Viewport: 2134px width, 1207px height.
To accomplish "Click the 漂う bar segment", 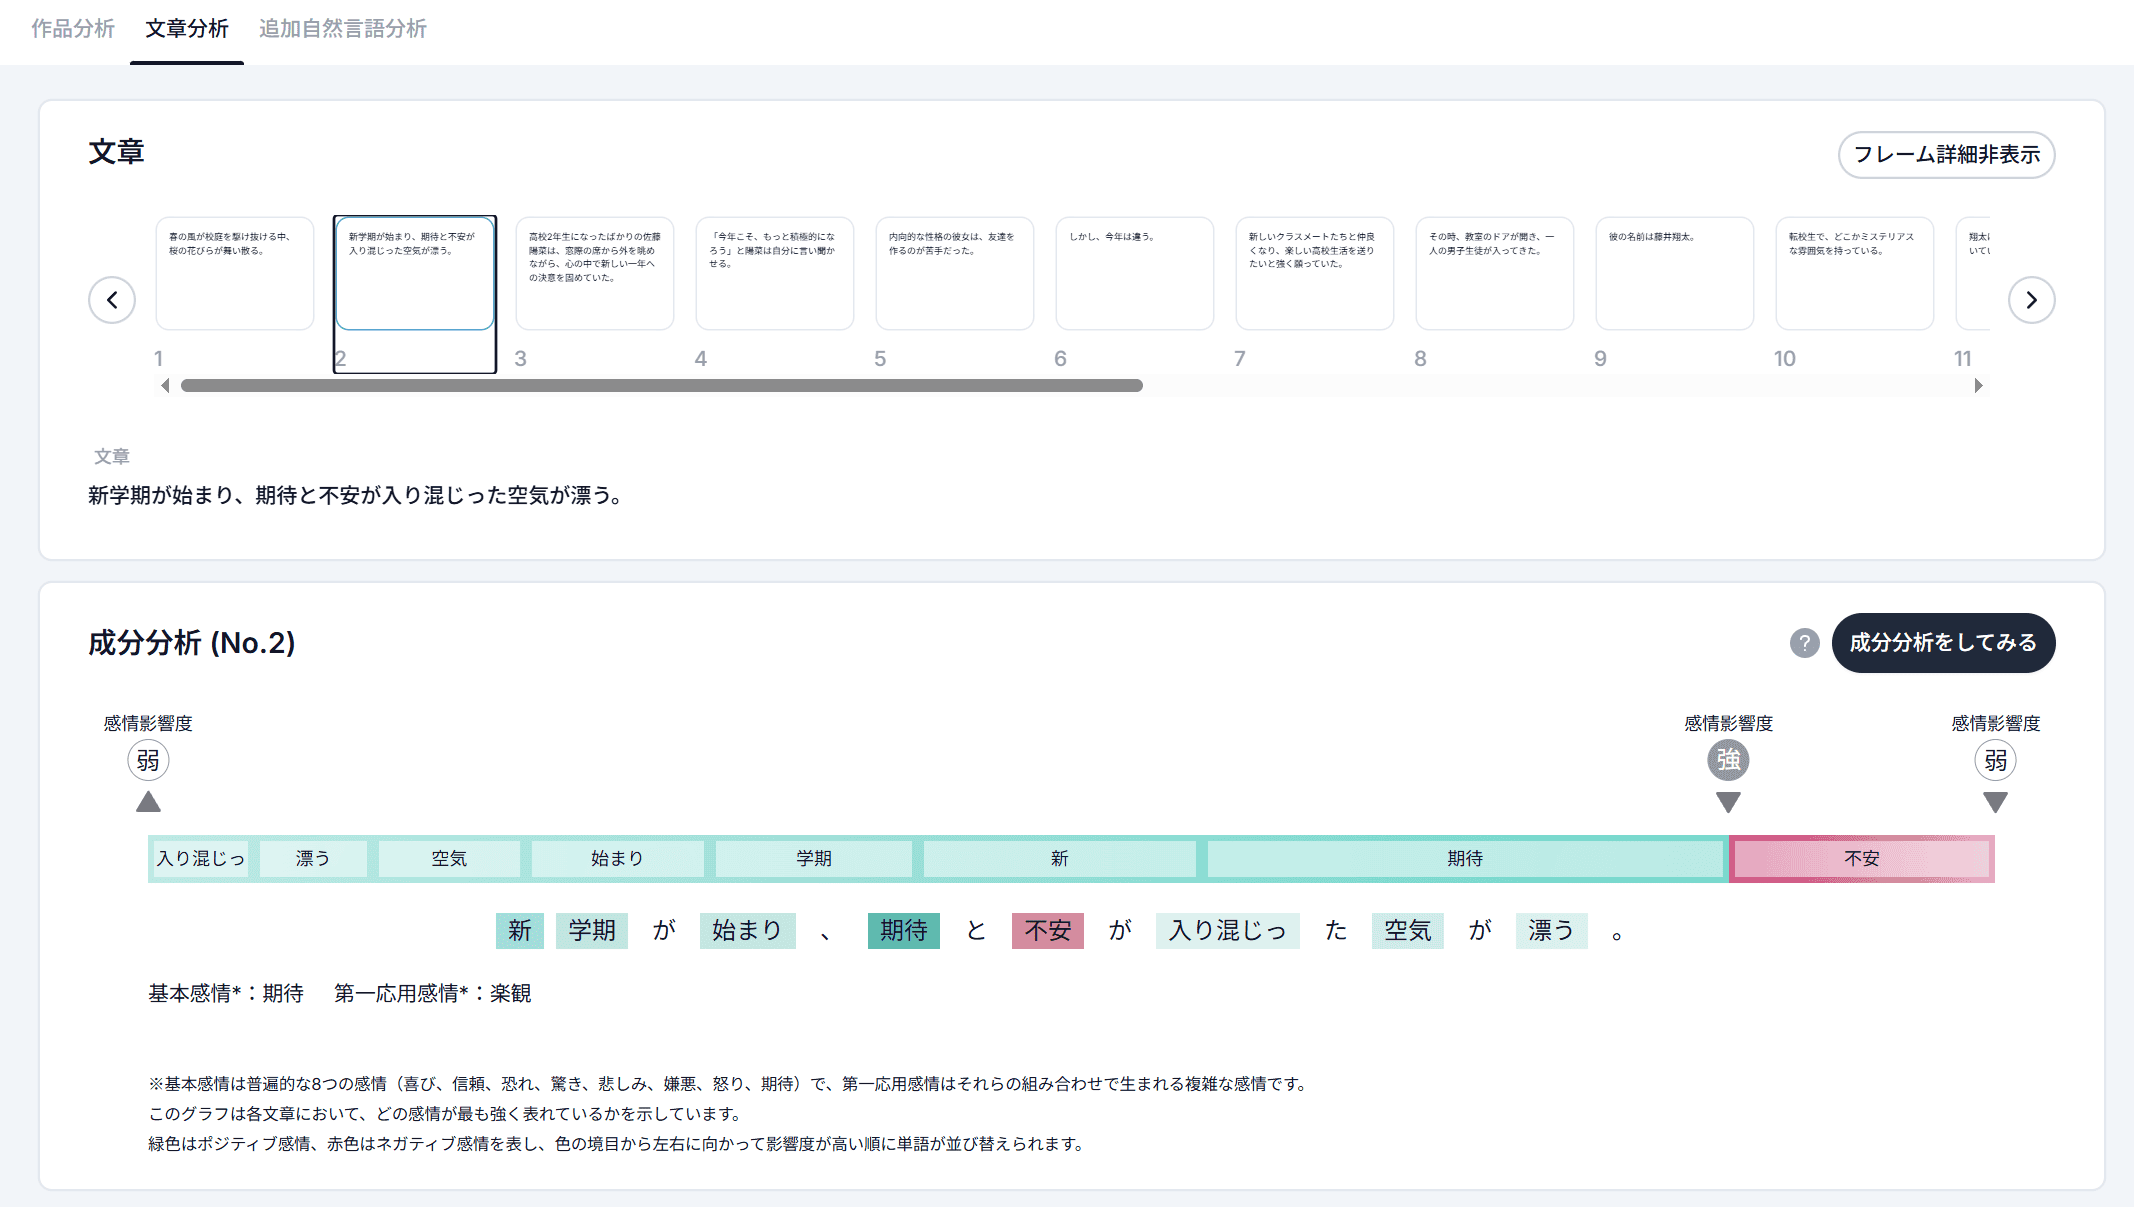I will click(313, 859).
